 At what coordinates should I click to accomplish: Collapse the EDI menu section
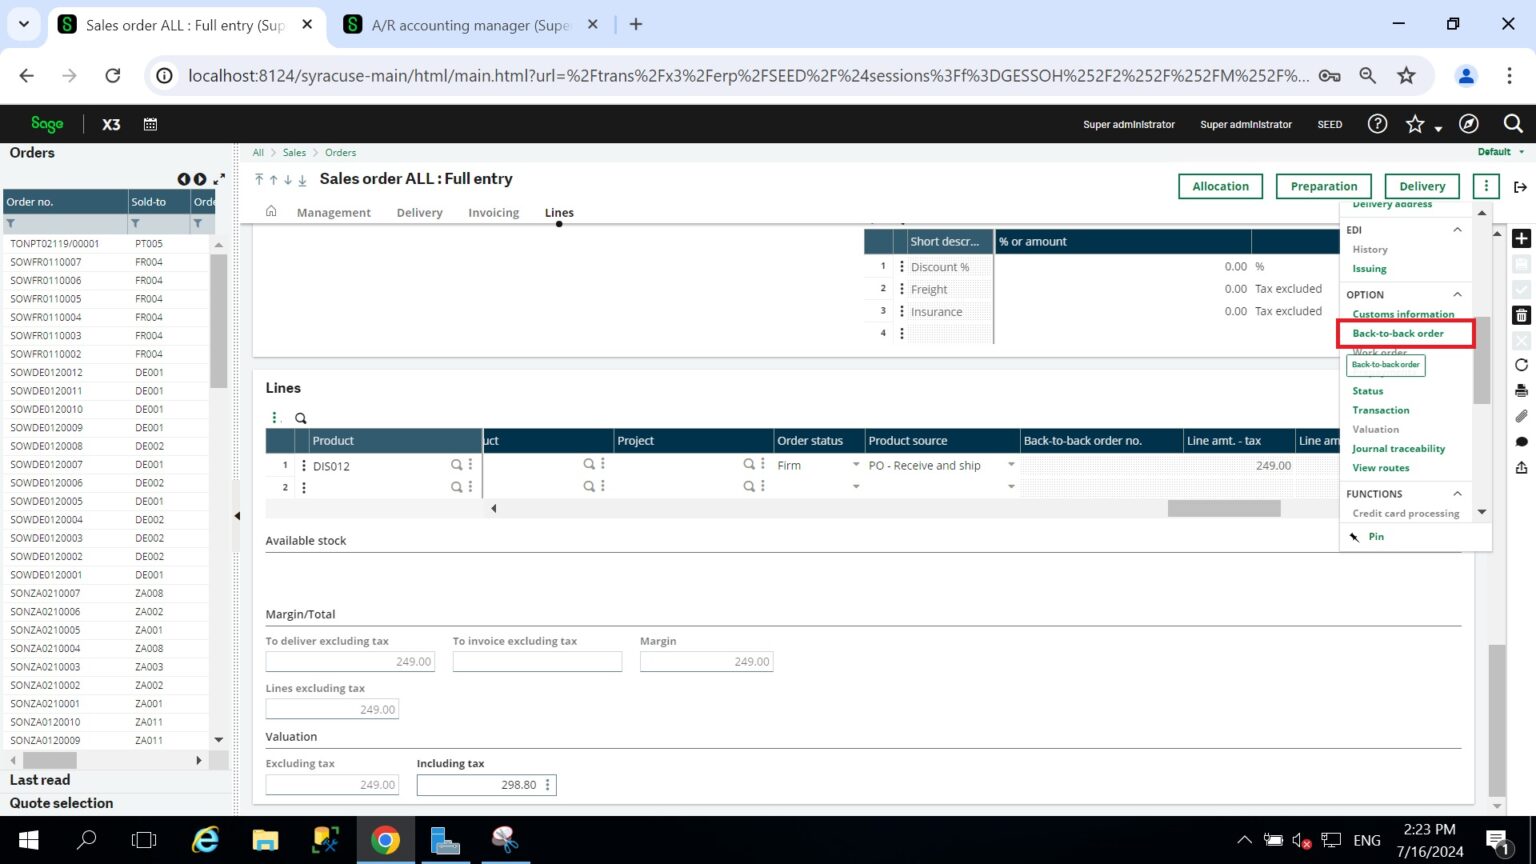coord(1457,230)
